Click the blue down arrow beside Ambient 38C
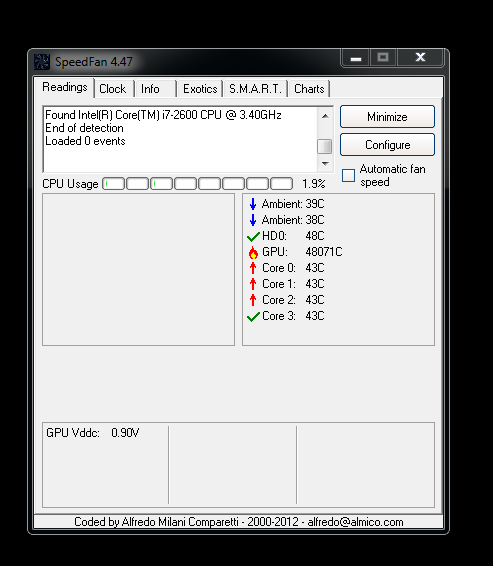 253,220
